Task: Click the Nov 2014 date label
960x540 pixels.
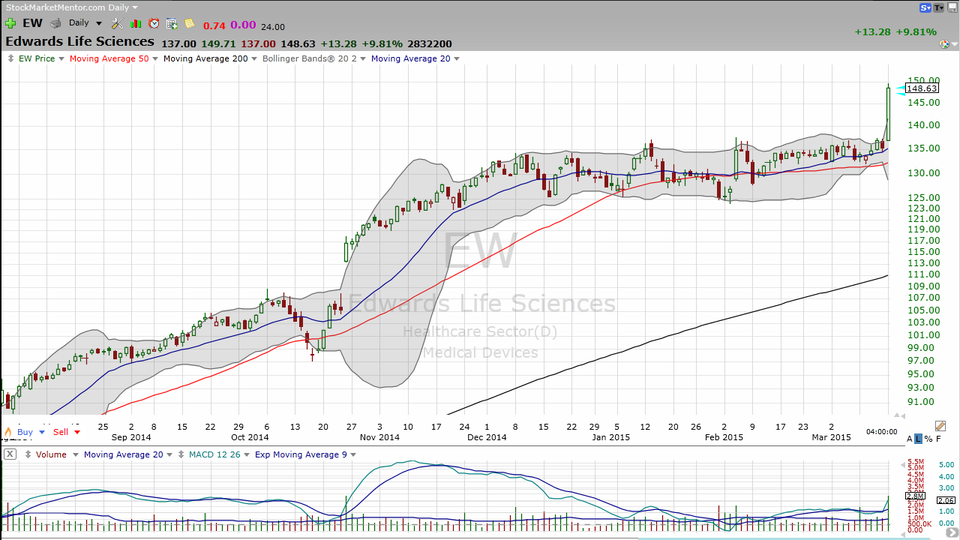Action: pos(380,437)
